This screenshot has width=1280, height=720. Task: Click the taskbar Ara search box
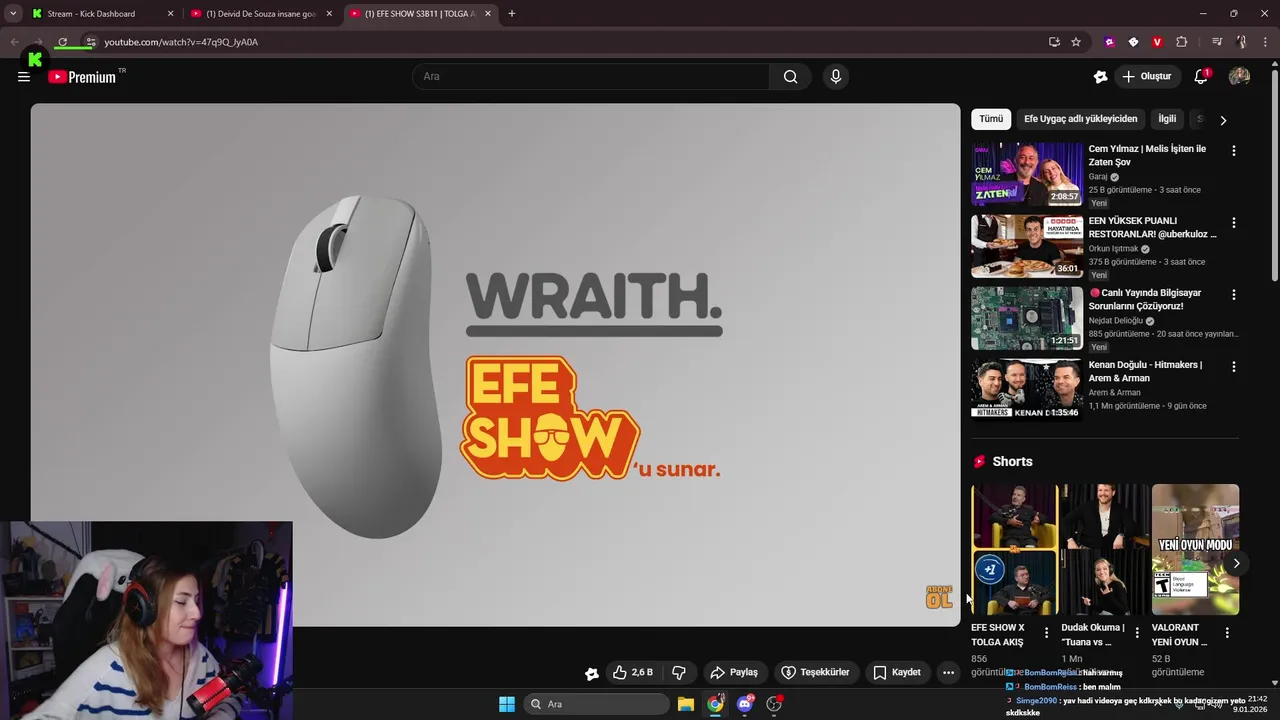[x=597, y=704]
